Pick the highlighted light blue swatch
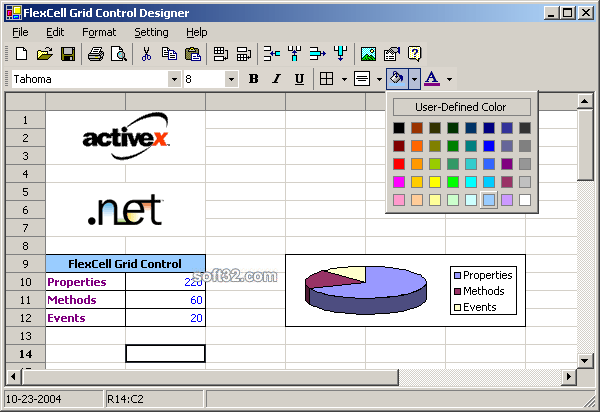 [489, 200]
